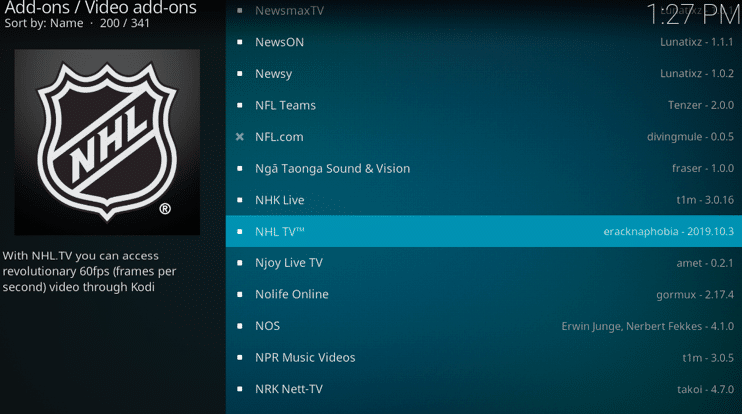
Task: Click the NHL shield logo thumbnail
Action: 107,142
